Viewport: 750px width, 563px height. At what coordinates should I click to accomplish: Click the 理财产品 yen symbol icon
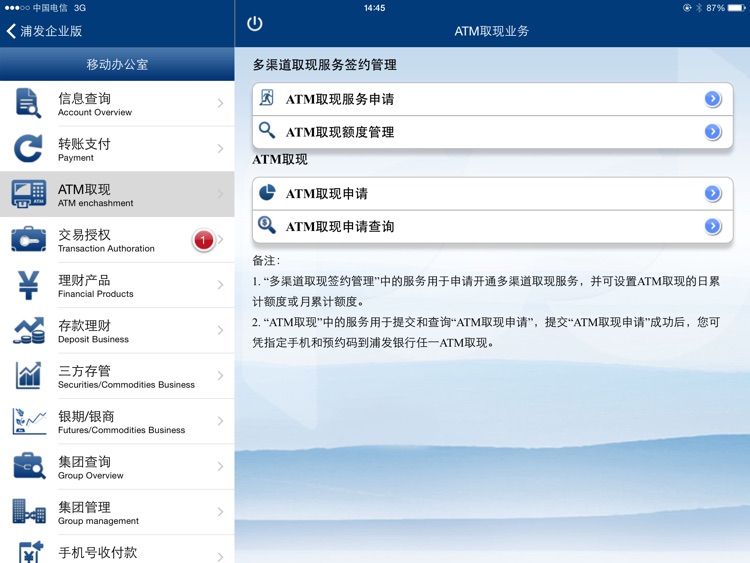click(28, 285)
